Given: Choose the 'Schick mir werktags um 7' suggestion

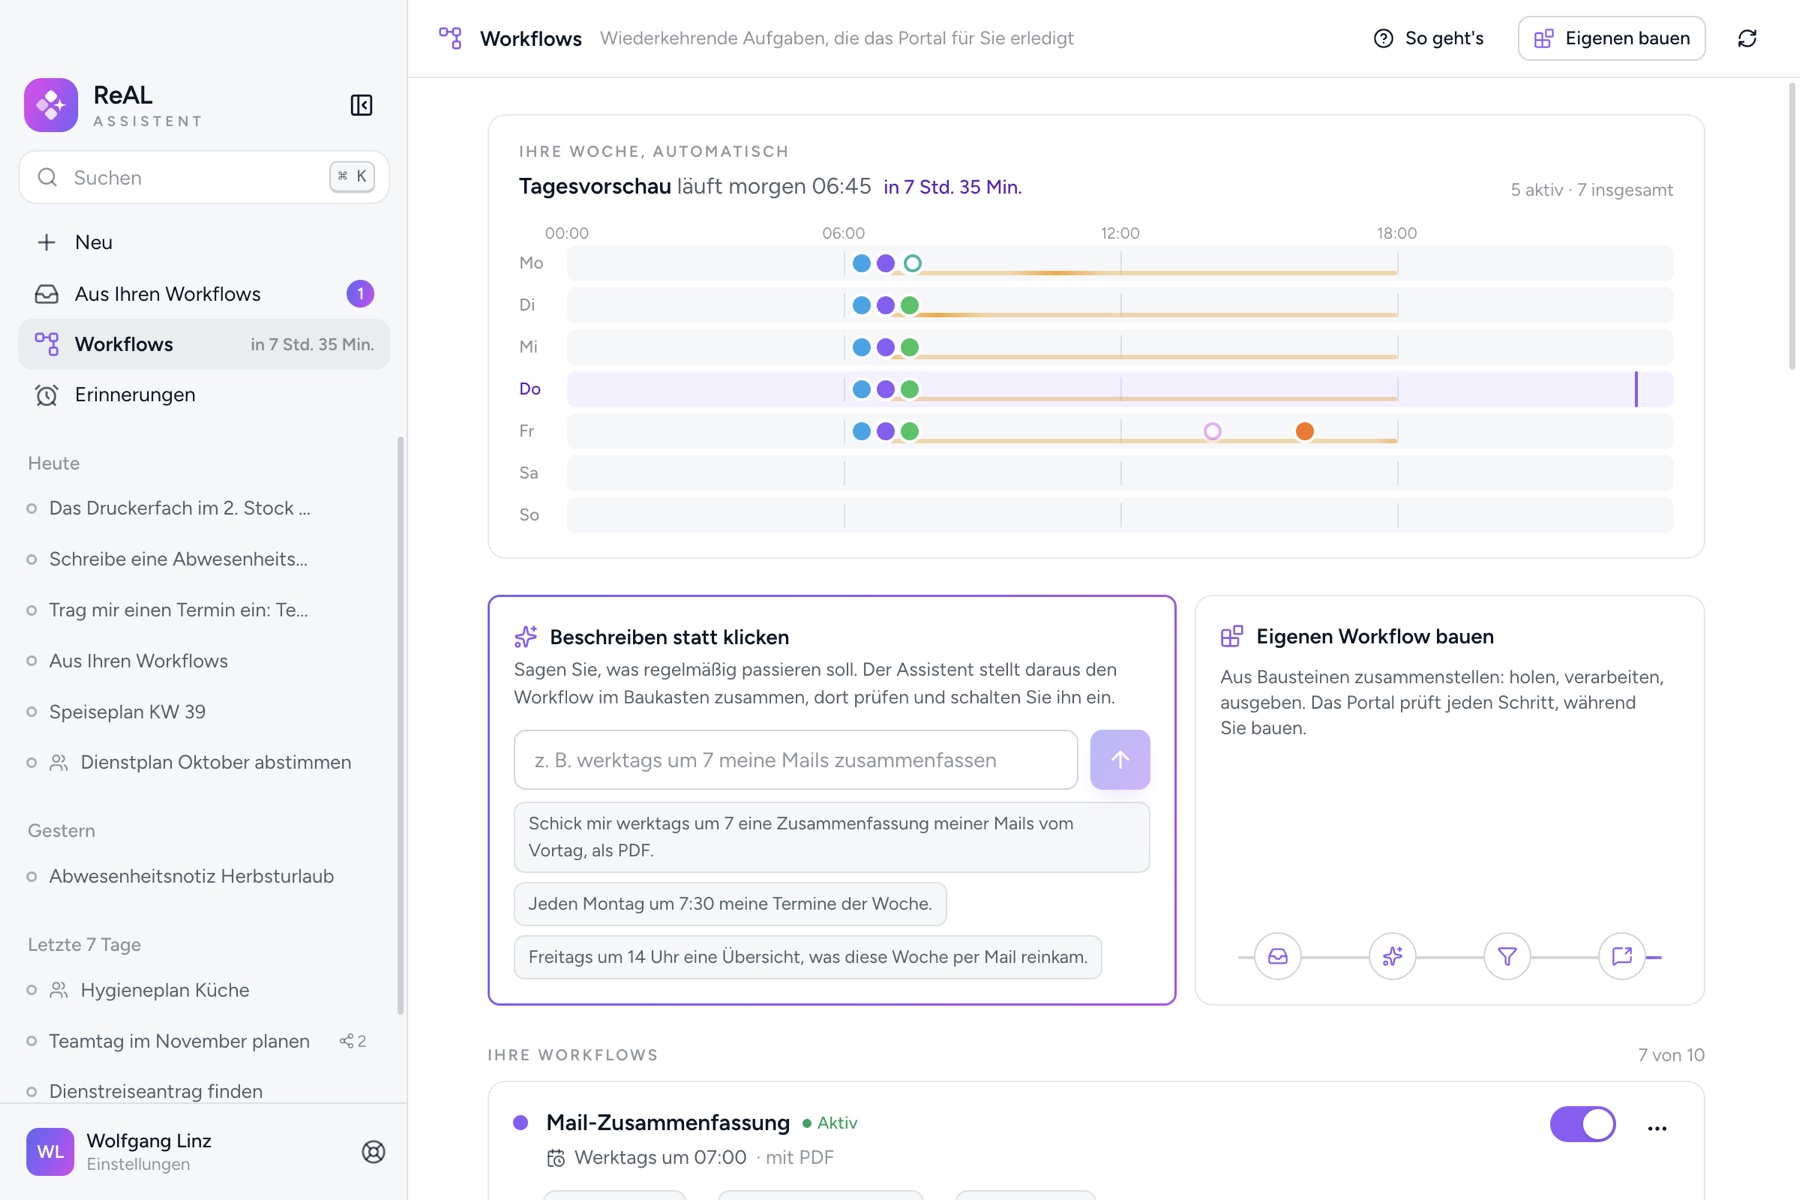Looking at the screenshot, I should pos(832,837).
